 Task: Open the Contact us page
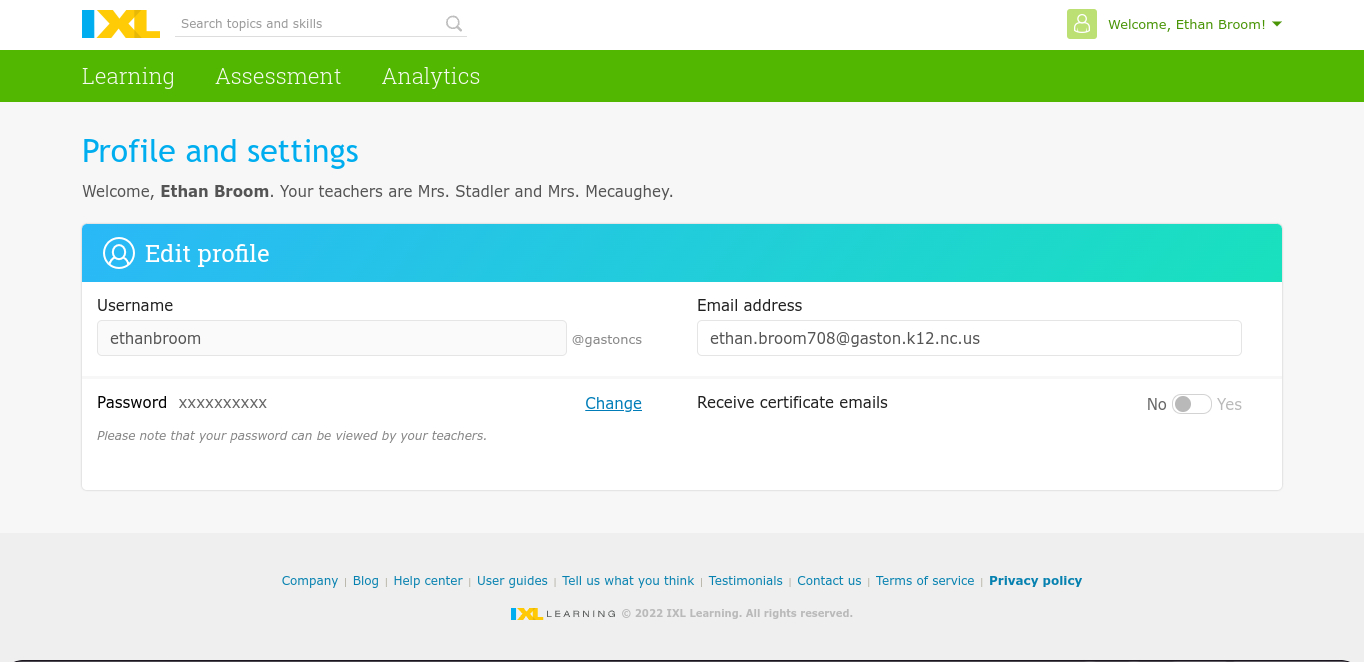(x=829, y=580)
